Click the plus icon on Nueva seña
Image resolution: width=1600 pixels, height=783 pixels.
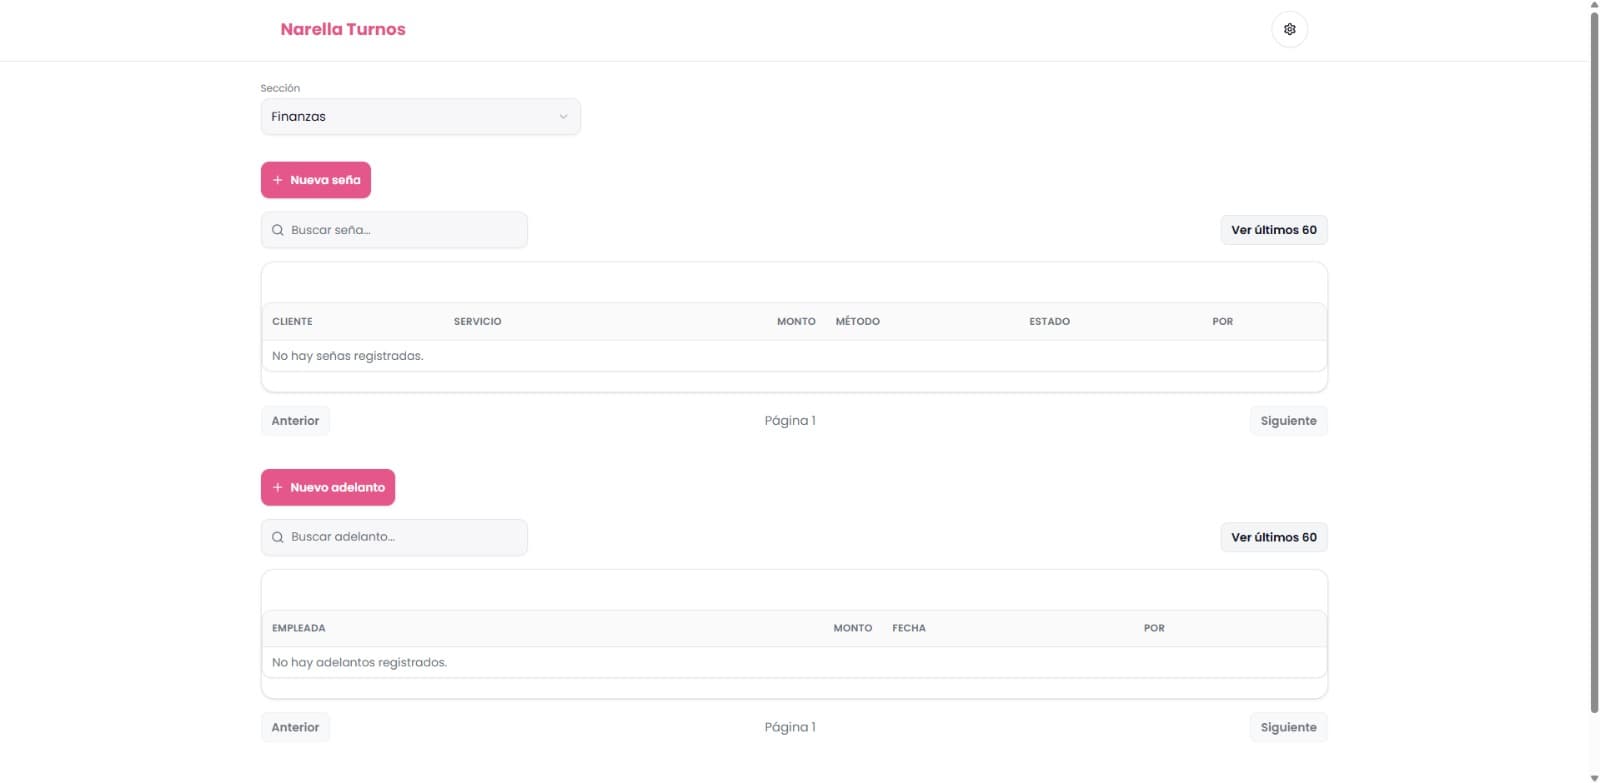pyautogui.click(x=278, y=180)
